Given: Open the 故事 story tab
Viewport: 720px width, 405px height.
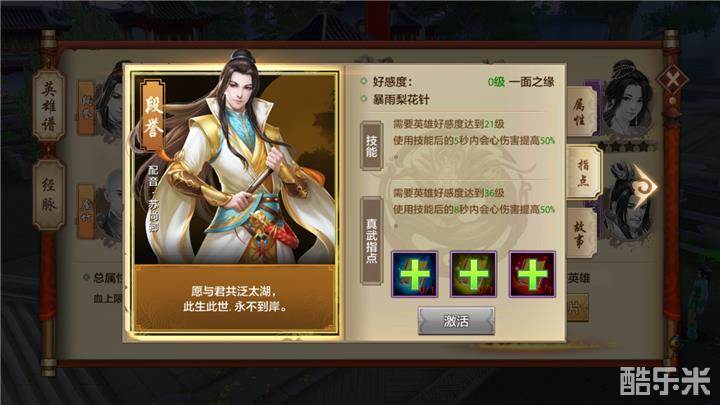Looking at the screenshot, I should (581, 233).
